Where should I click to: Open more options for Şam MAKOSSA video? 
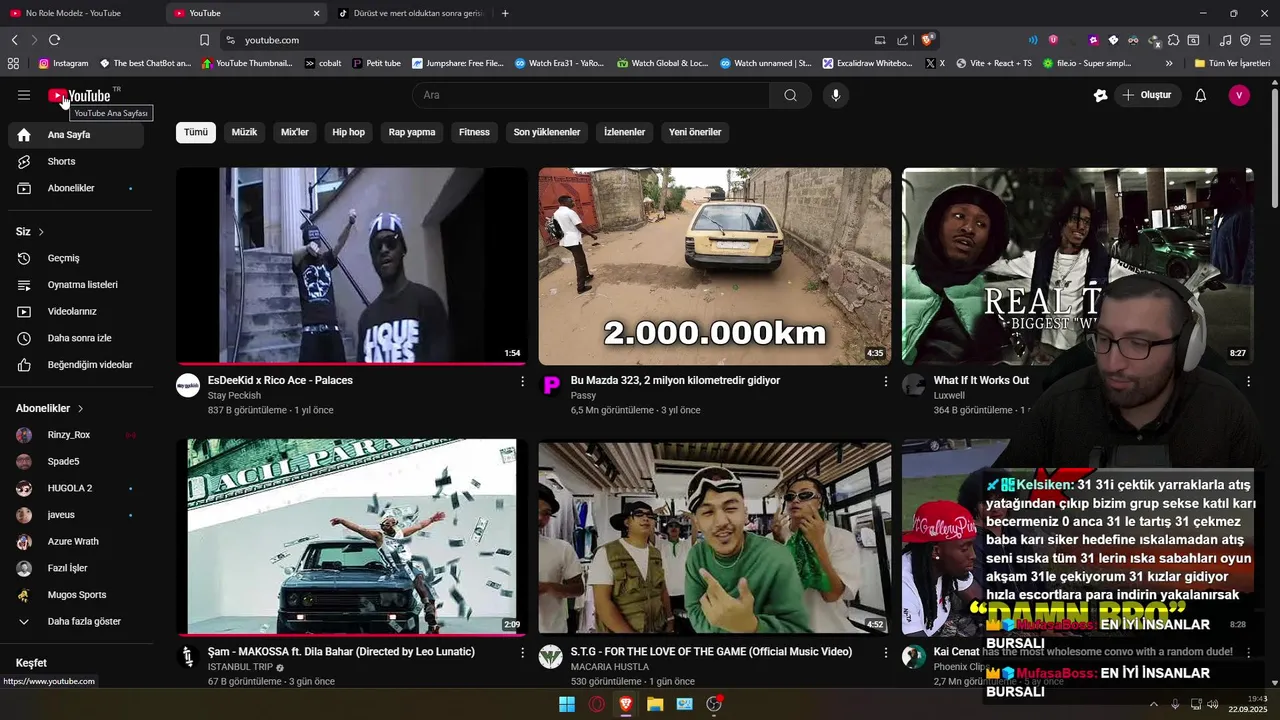click(522, 652)
